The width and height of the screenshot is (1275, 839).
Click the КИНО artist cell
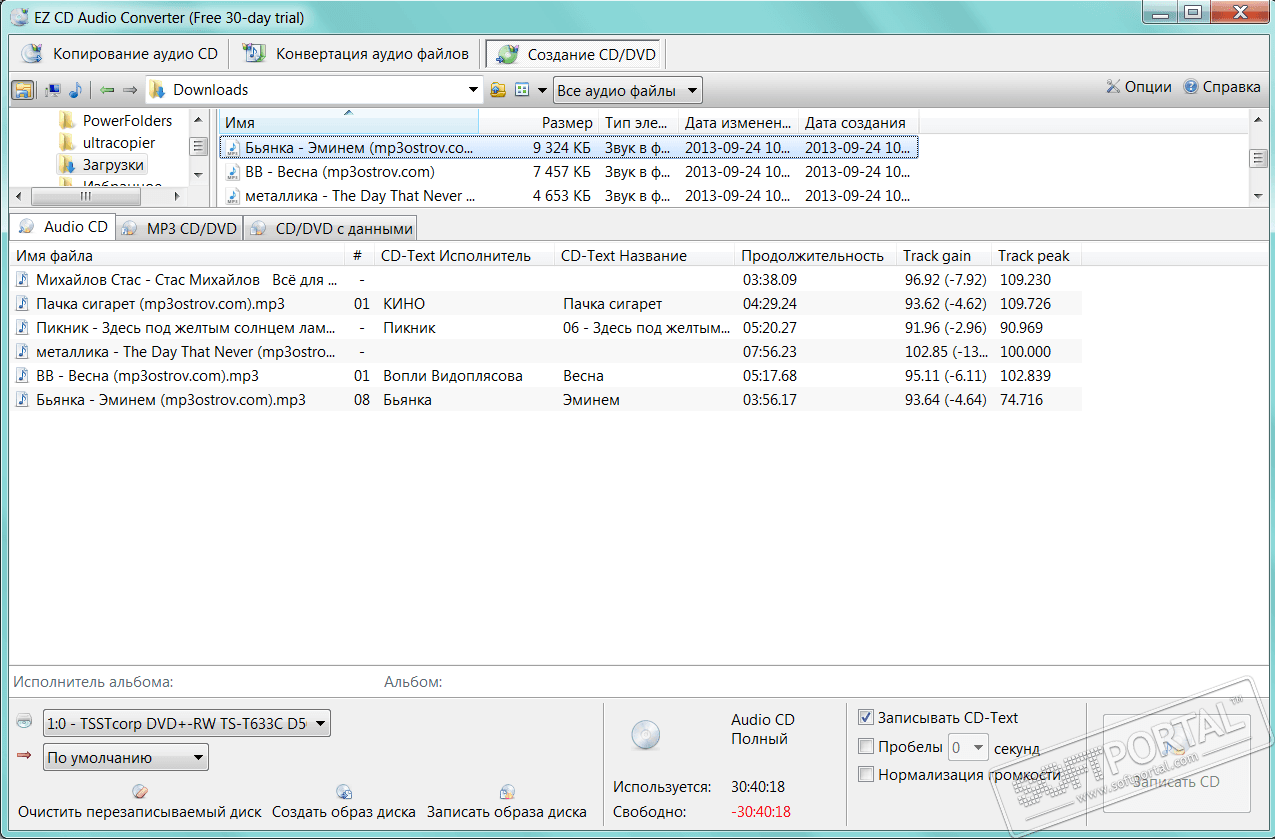coord(404,304)
